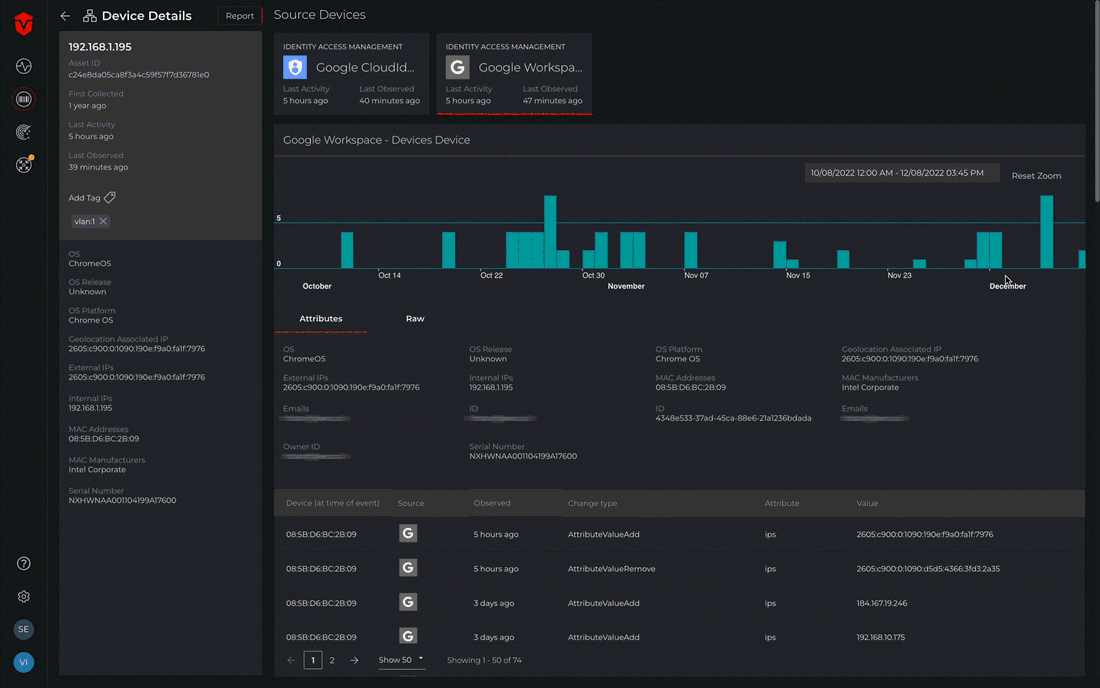Click serial number NXHWNAA001104199A17600 in left panel
The image size is (1100, 688).
click(x=122, y=500)
